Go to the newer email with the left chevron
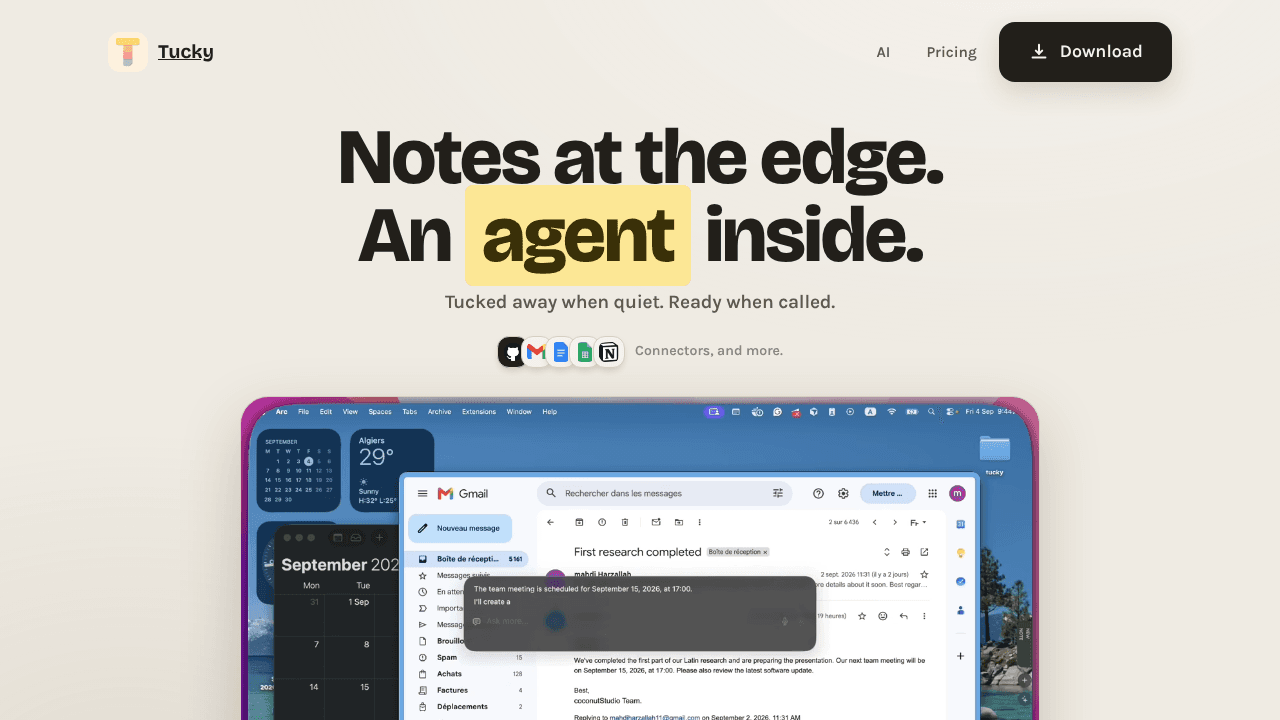The width and height of the screenshot is (1280, 720). [x=875, y=522]
